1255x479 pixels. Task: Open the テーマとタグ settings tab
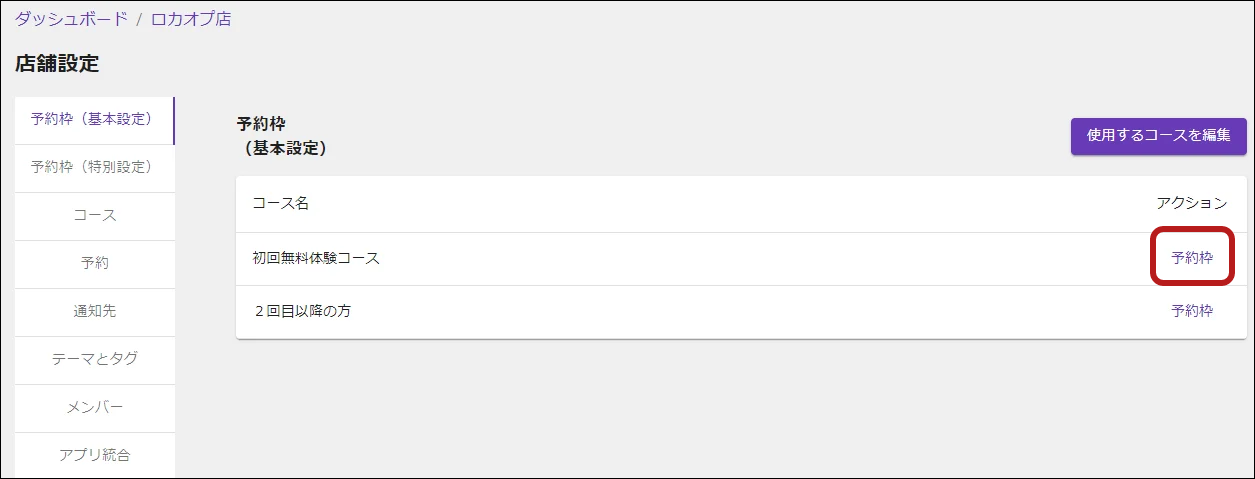[x=95, y=360]
